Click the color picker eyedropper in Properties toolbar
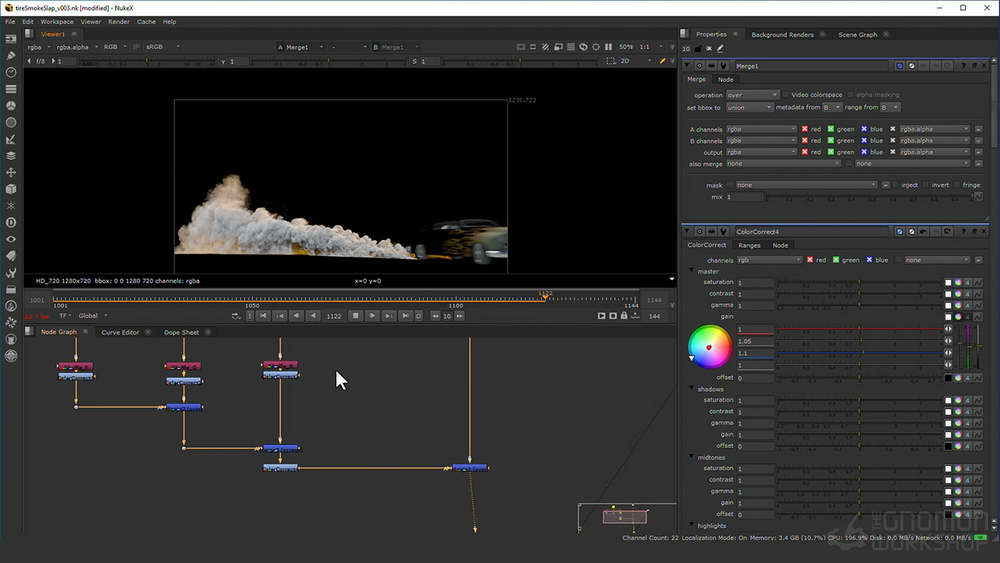This screenshot has height=563, width=1000. click(x=720, y=48)
